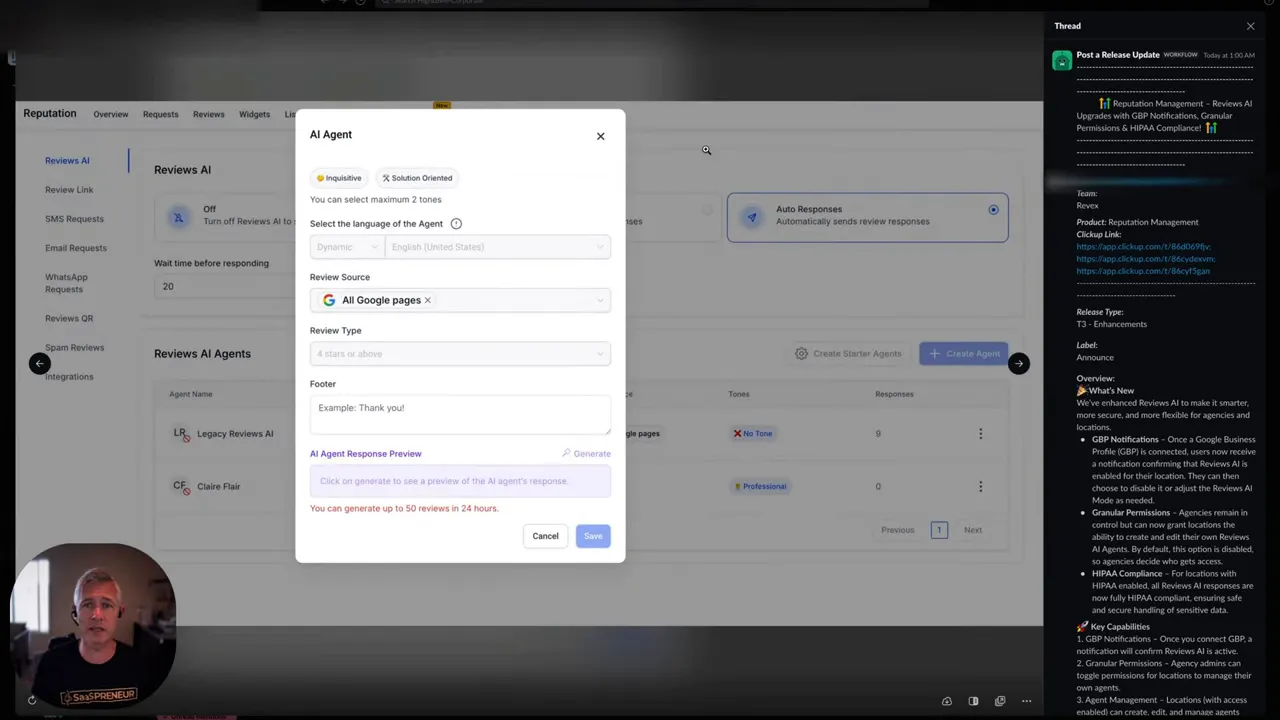Open the Review Type dropdown

point(460,354)
